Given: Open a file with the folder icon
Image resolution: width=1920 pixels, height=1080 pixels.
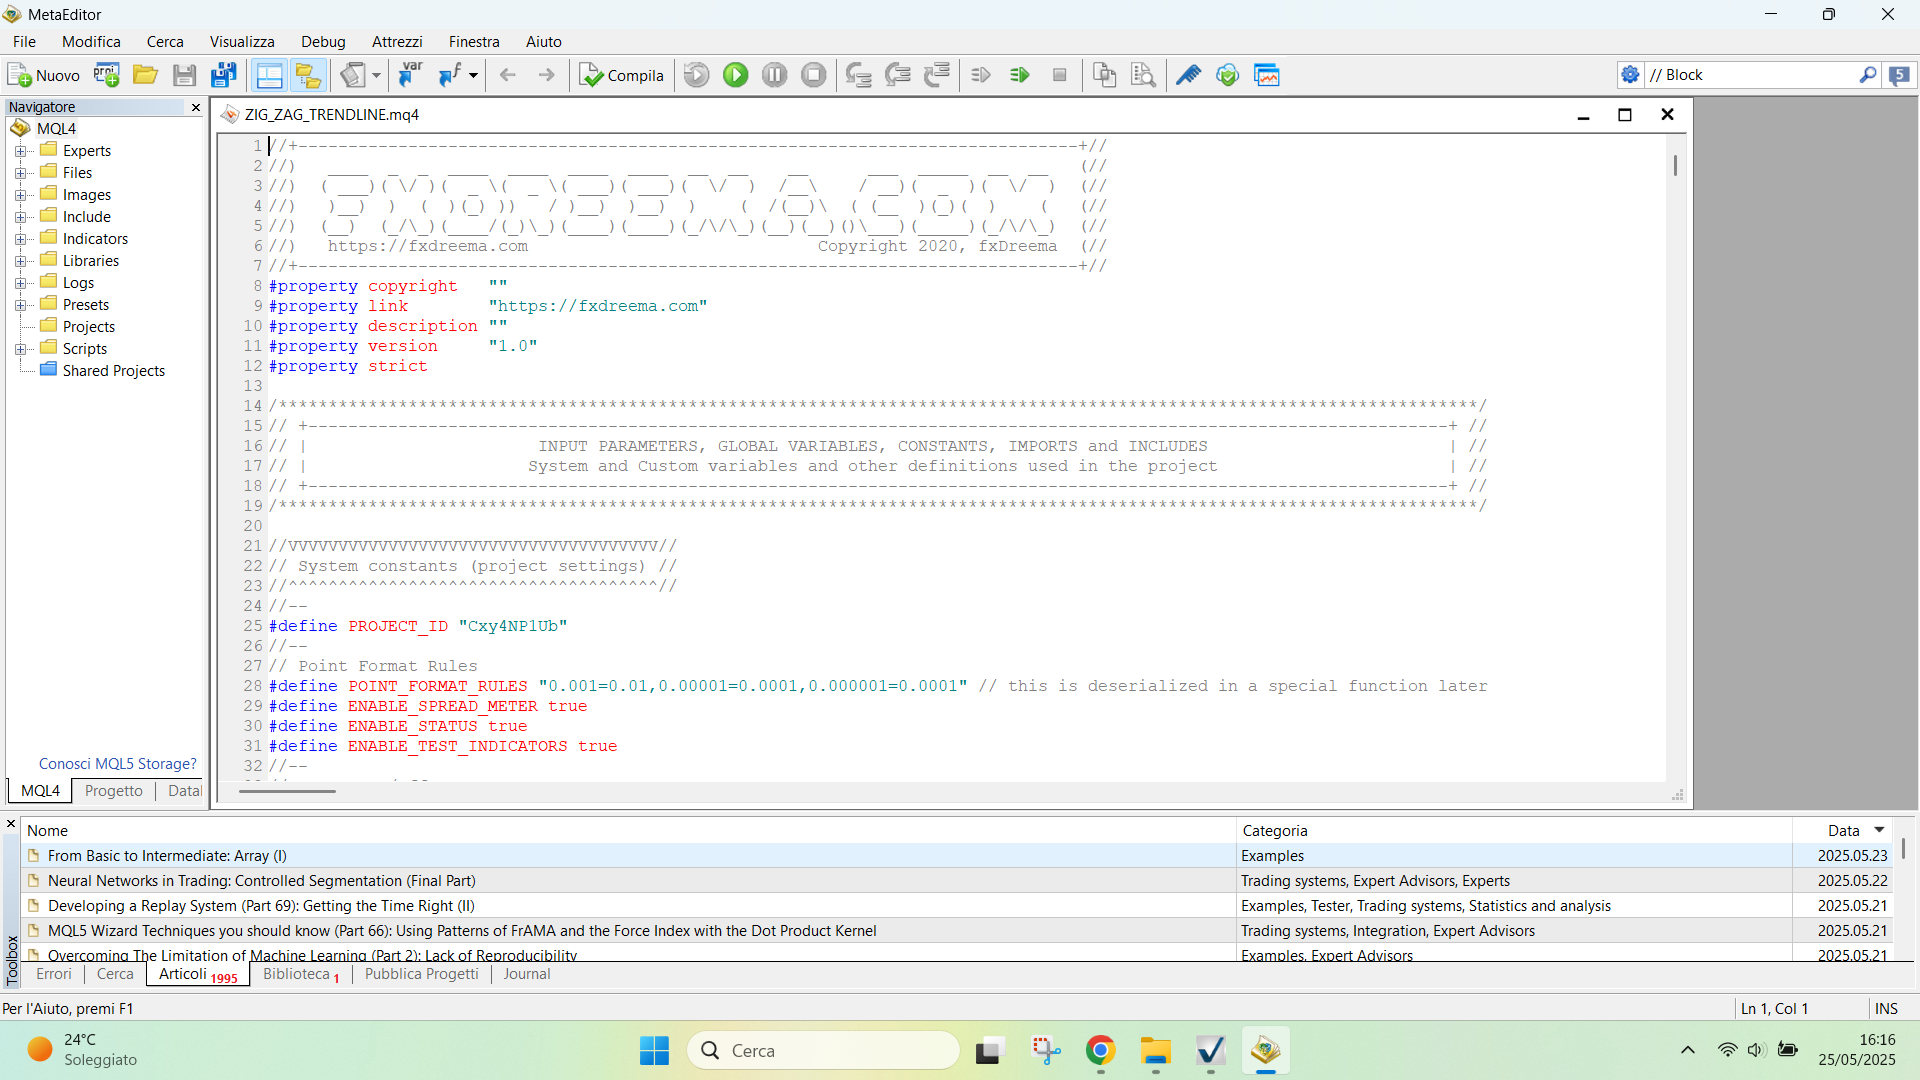Looking at the screenshot, I should [146, 75].
